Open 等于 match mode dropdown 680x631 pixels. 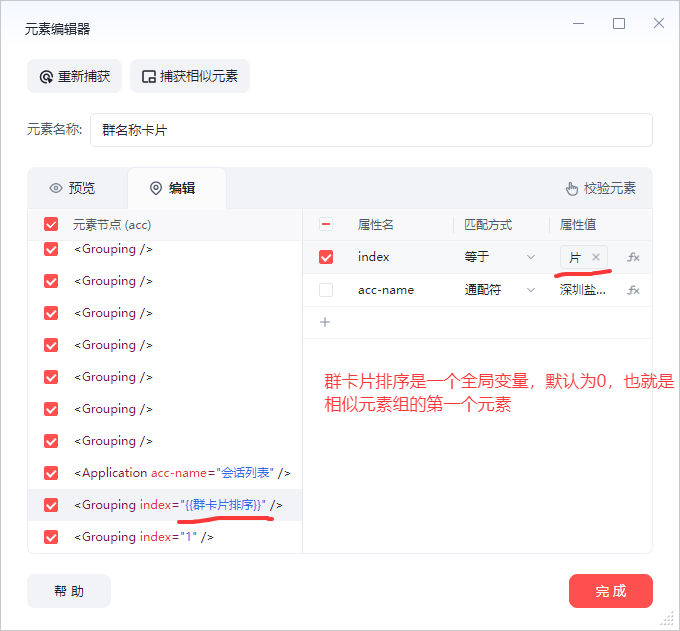coord(500,257)
